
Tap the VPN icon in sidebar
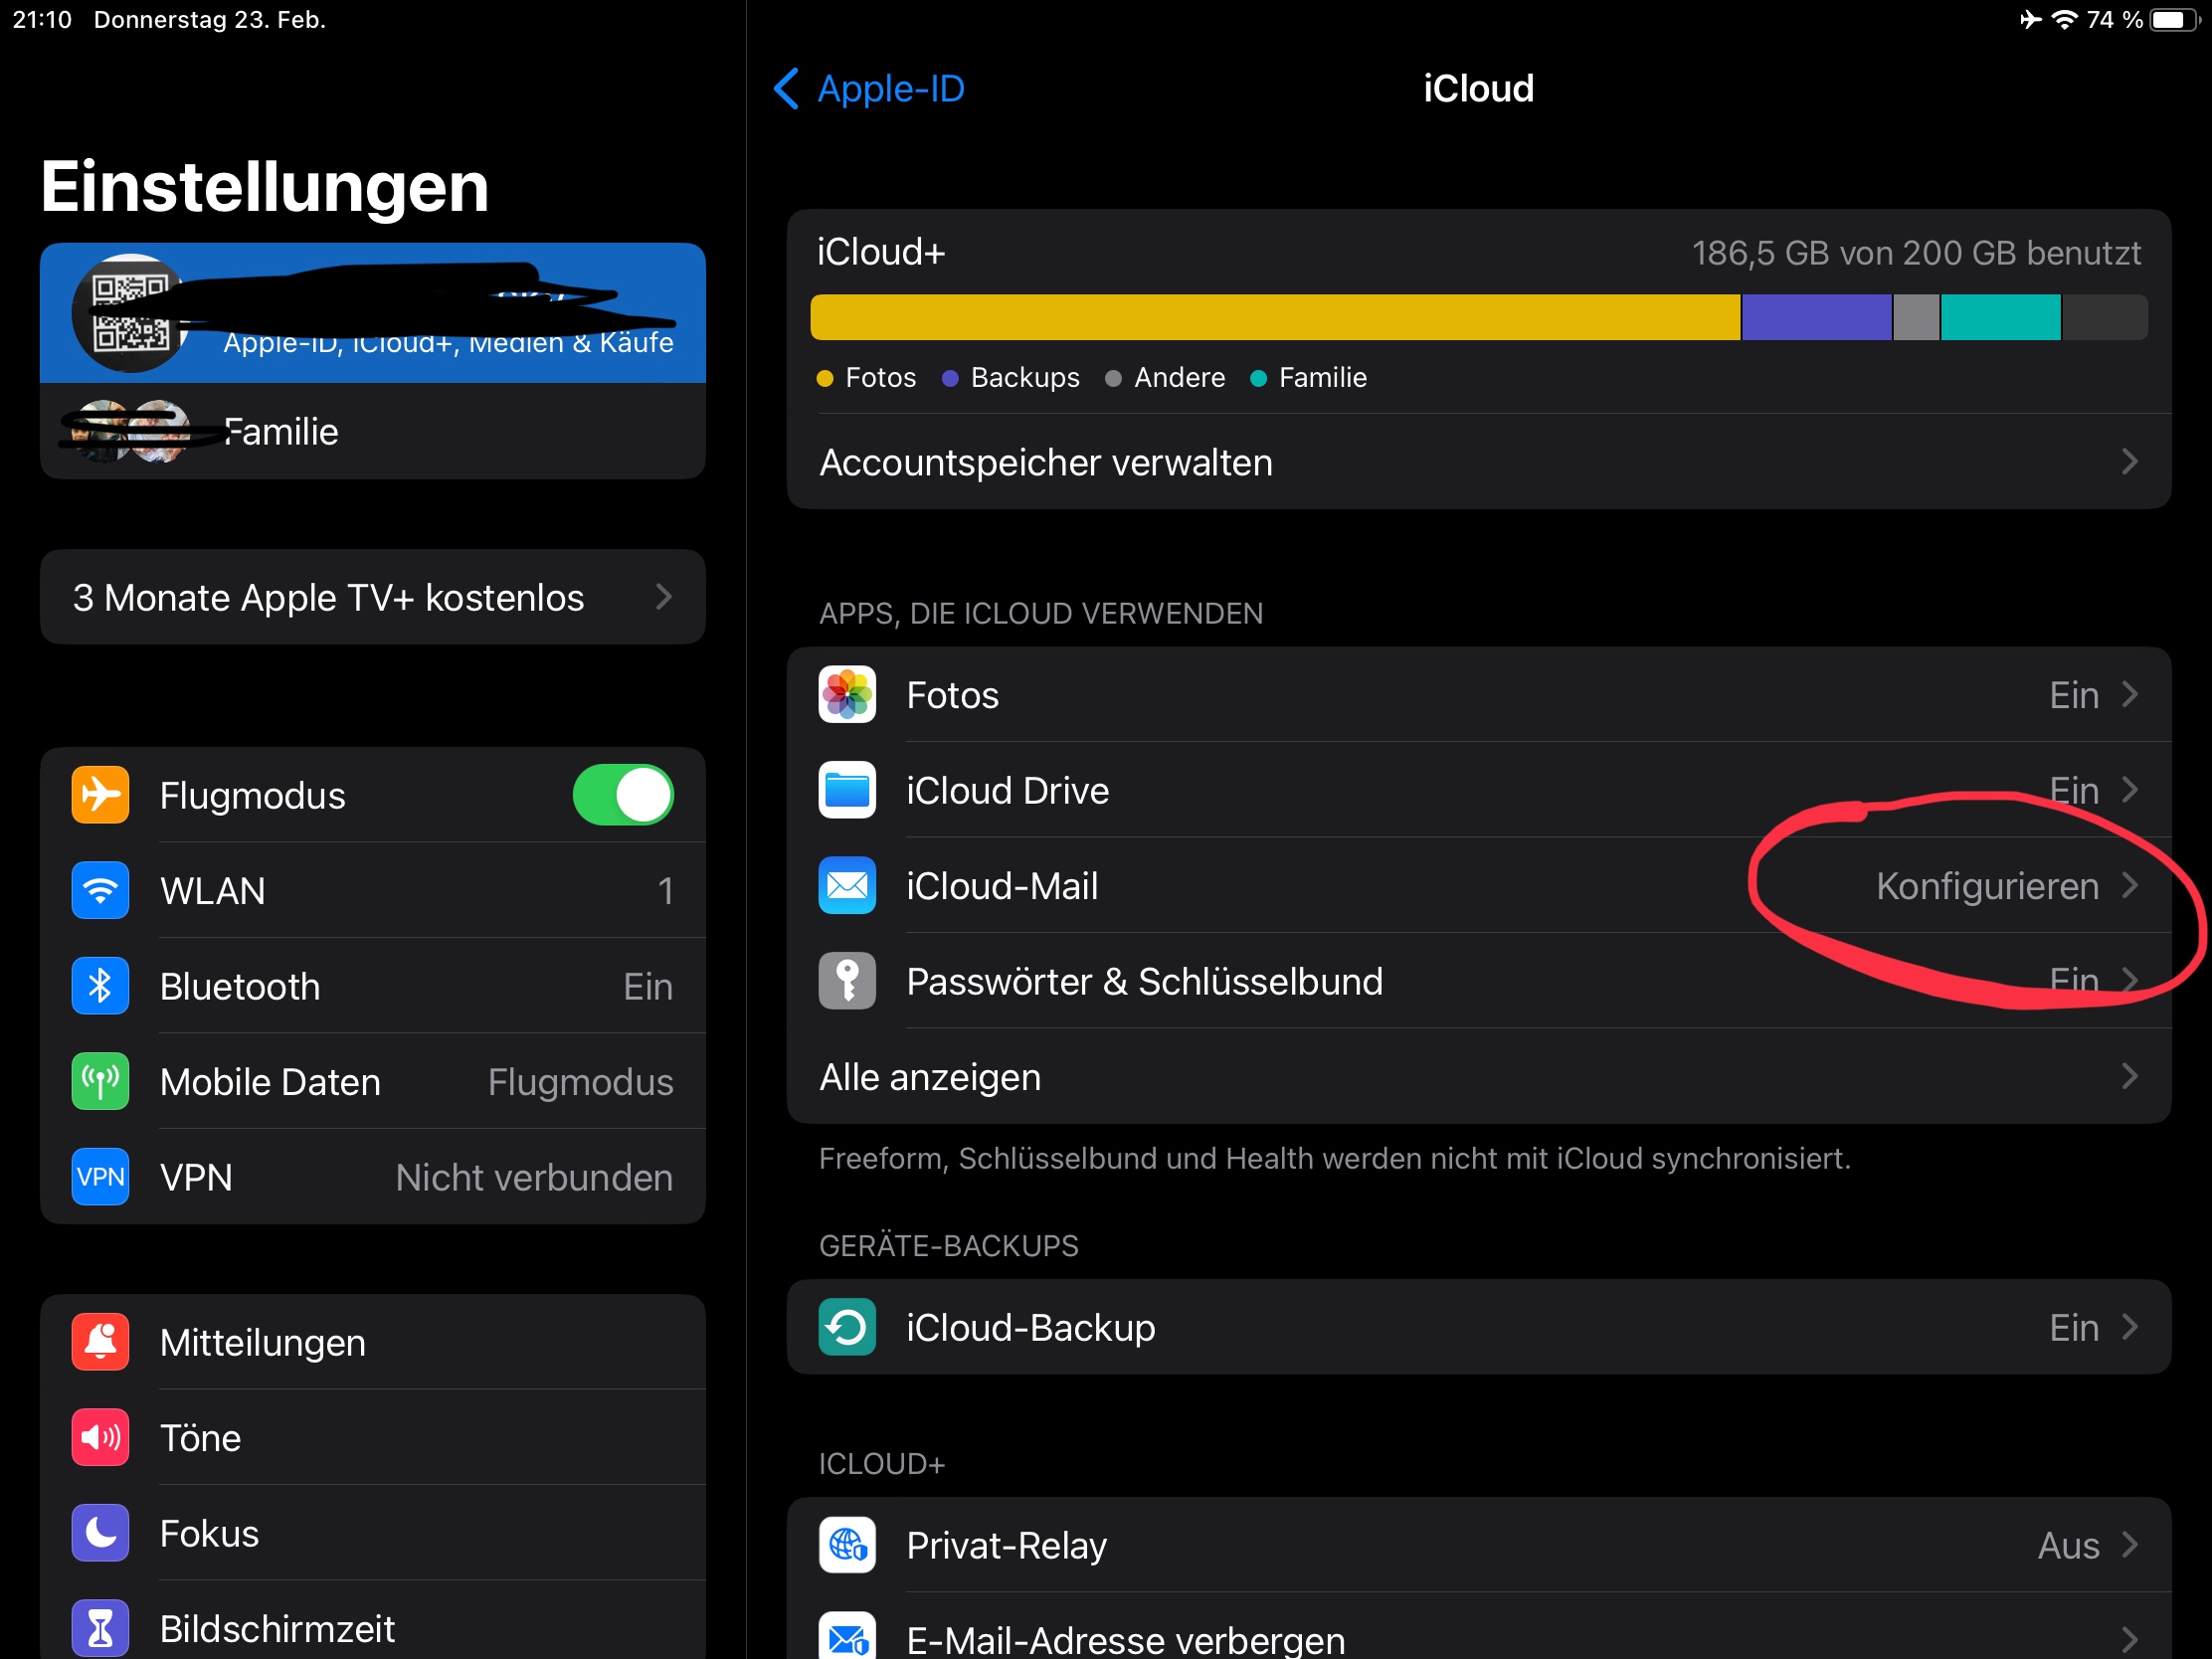(100, 1177)
